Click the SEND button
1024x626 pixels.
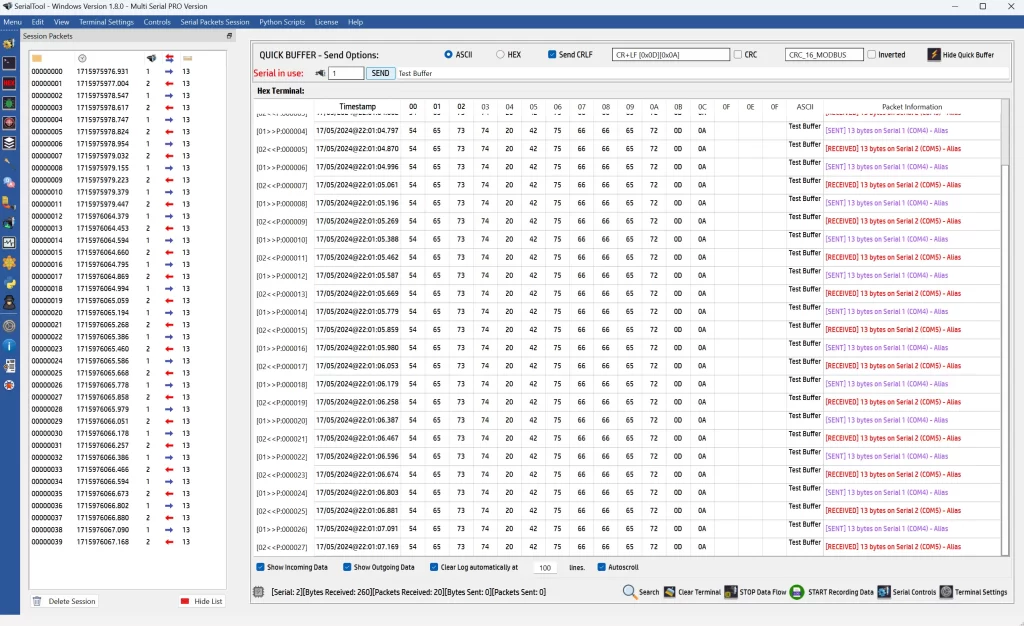[x=380, y=73]
